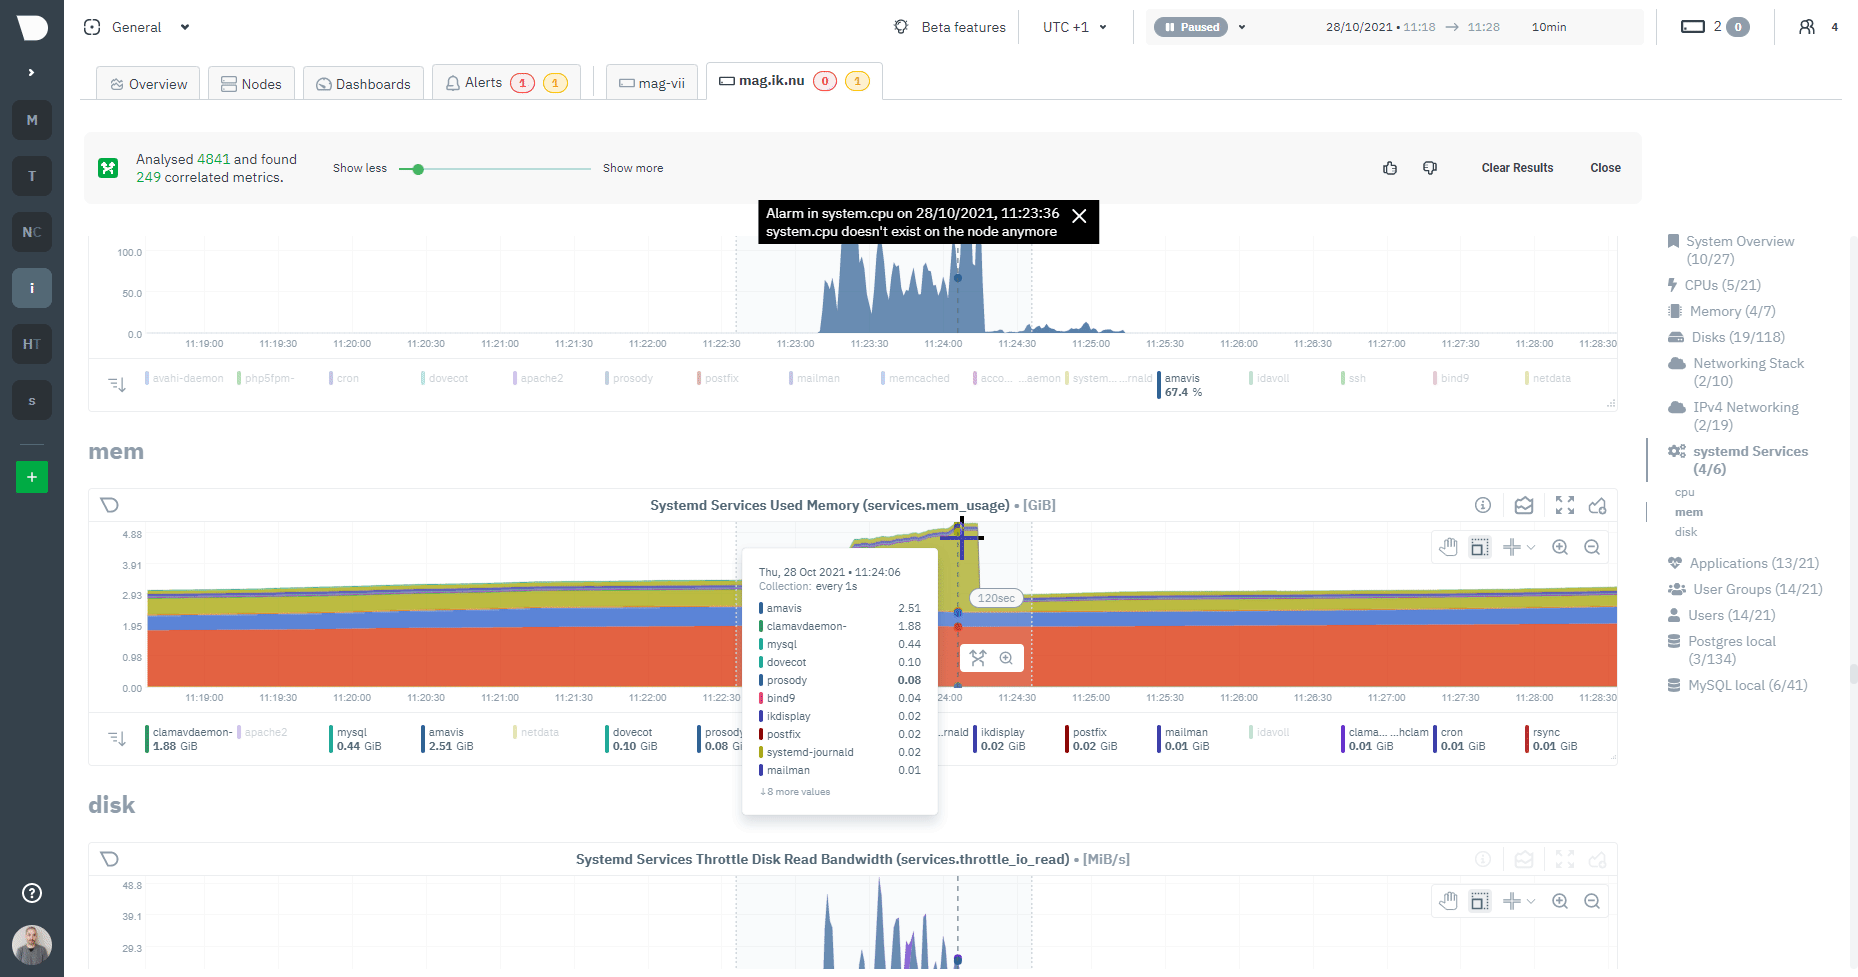Viewport: 1858px width, 977px height.
Task: Toggle avahi-daemon dimension in cpu legend
Action: point(186,378)
